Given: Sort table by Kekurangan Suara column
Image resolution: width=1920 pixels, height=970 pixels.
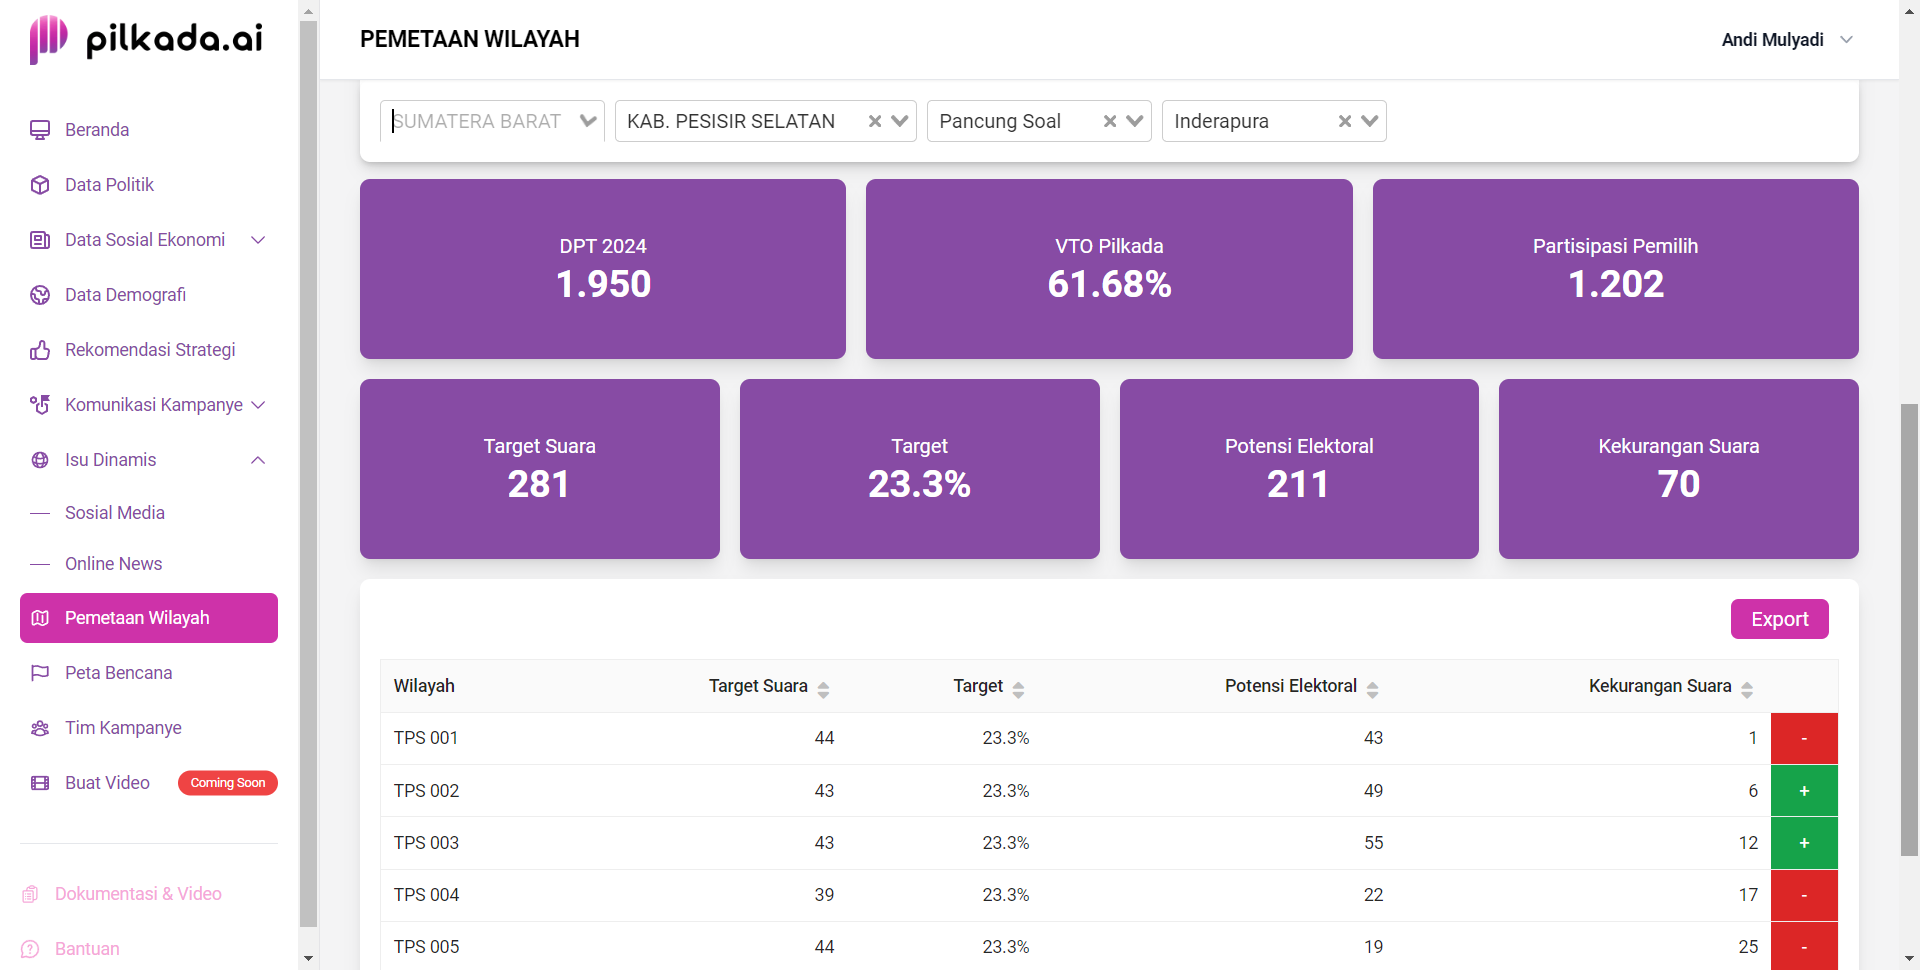Looking at the screenshot, I should tap(1747, 689).
